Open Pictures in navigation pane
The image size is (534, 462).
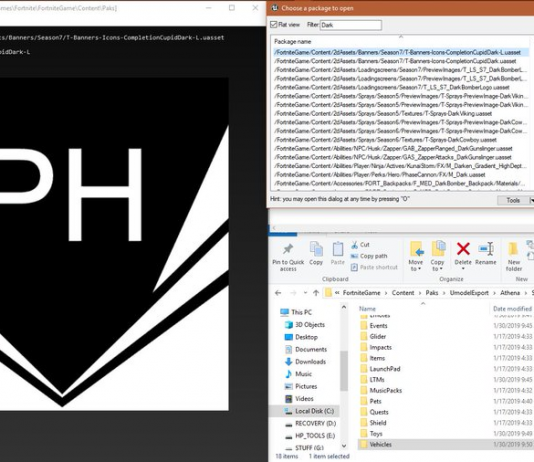tap(301, 386)
